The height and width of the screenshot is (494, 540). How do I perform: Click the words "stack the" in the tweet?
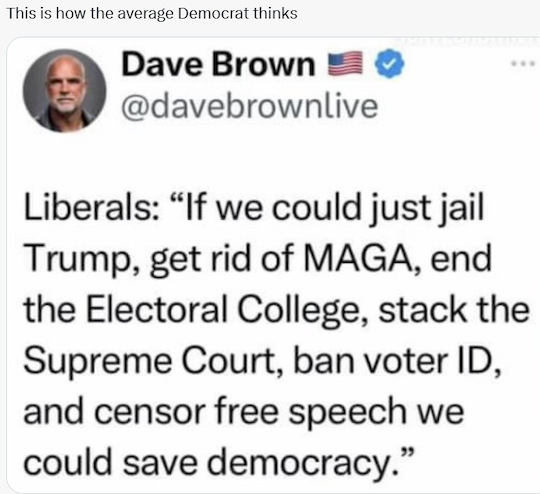coord(454,310)
